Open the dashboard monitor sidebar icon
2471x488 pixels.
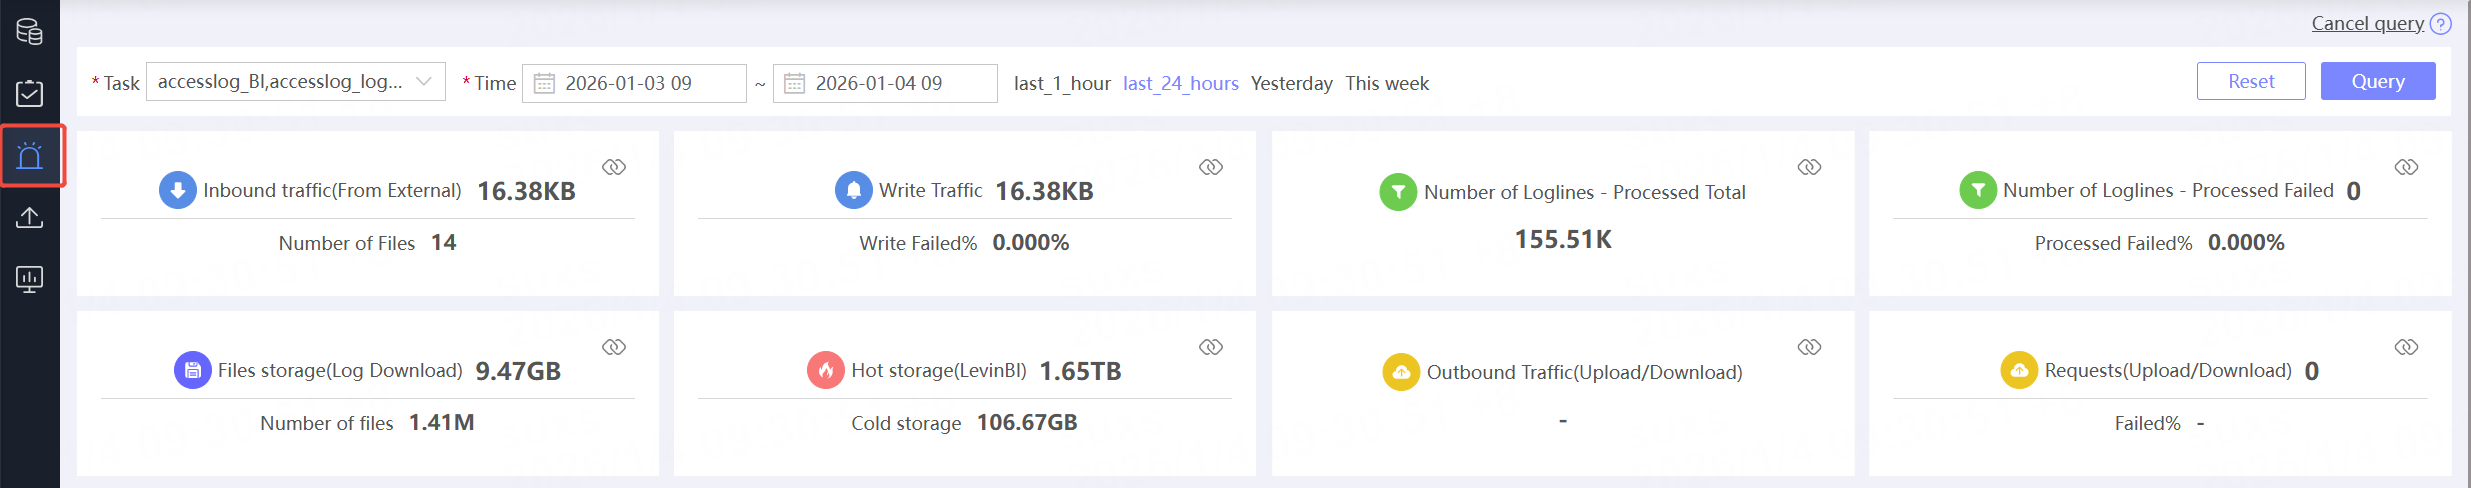coord(29,279)
